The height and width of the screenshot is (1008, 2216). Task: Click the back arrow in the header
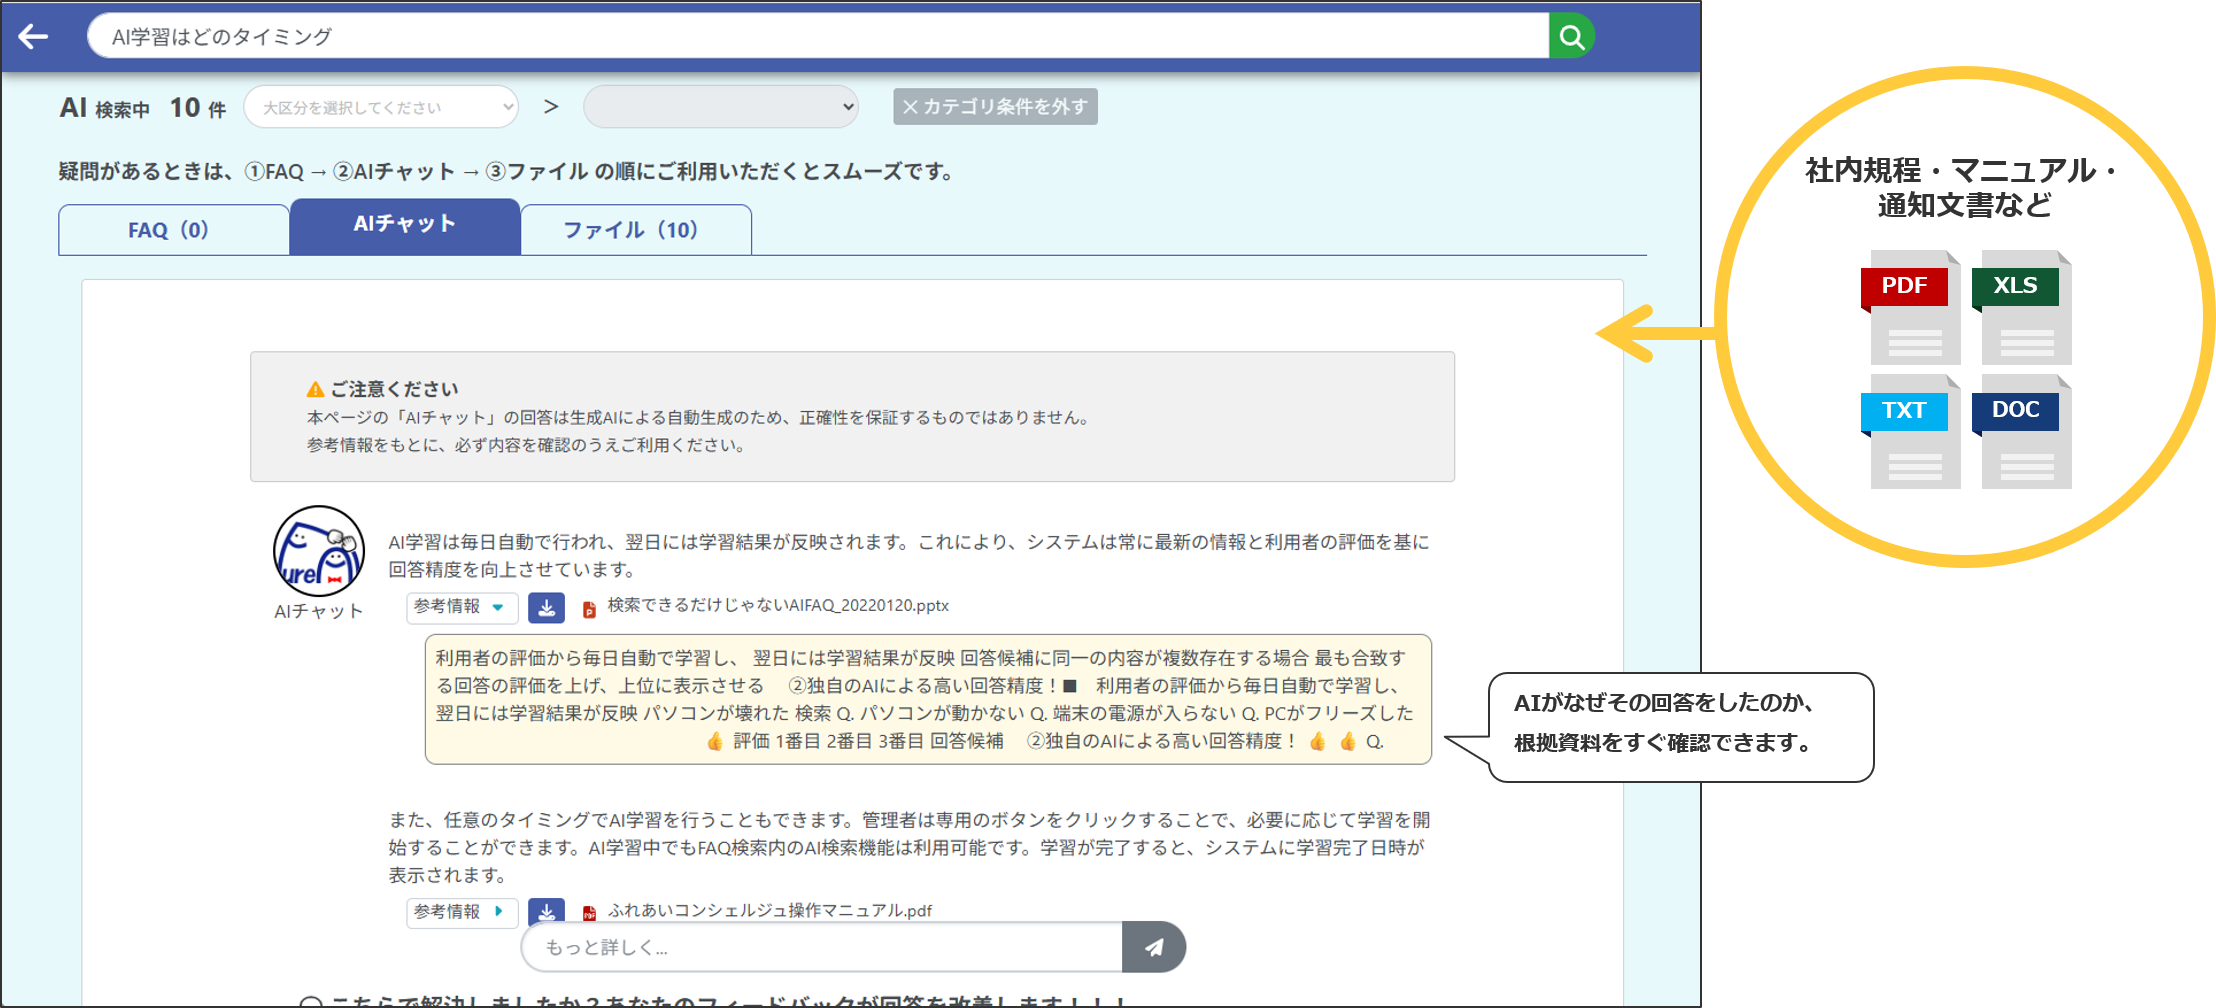(34, 37)
